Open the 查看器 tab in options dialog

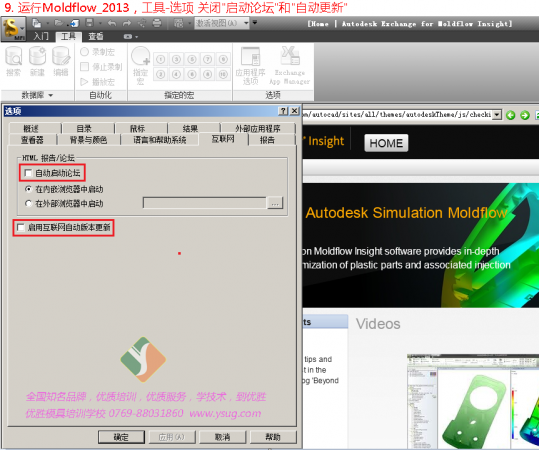(32, 140)
